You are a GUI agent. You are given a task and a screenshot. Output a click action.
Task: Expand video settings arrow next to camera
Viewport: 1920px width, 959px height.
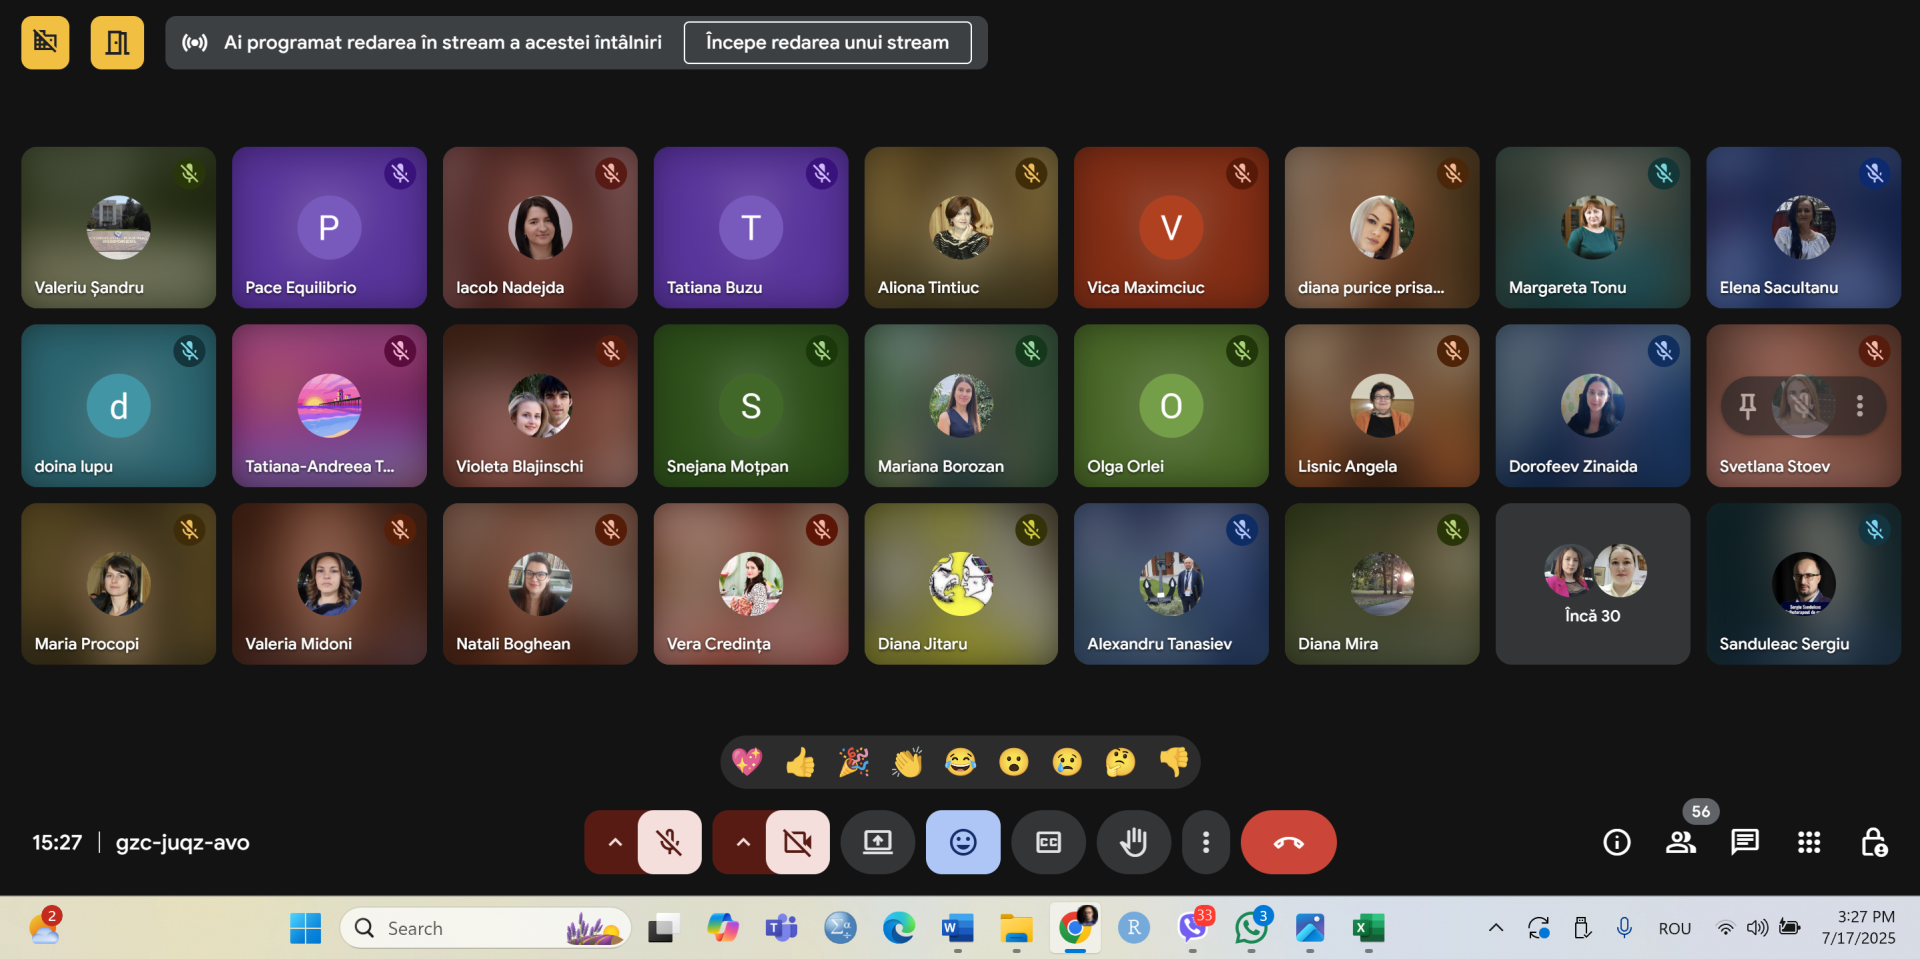point(743,842)
